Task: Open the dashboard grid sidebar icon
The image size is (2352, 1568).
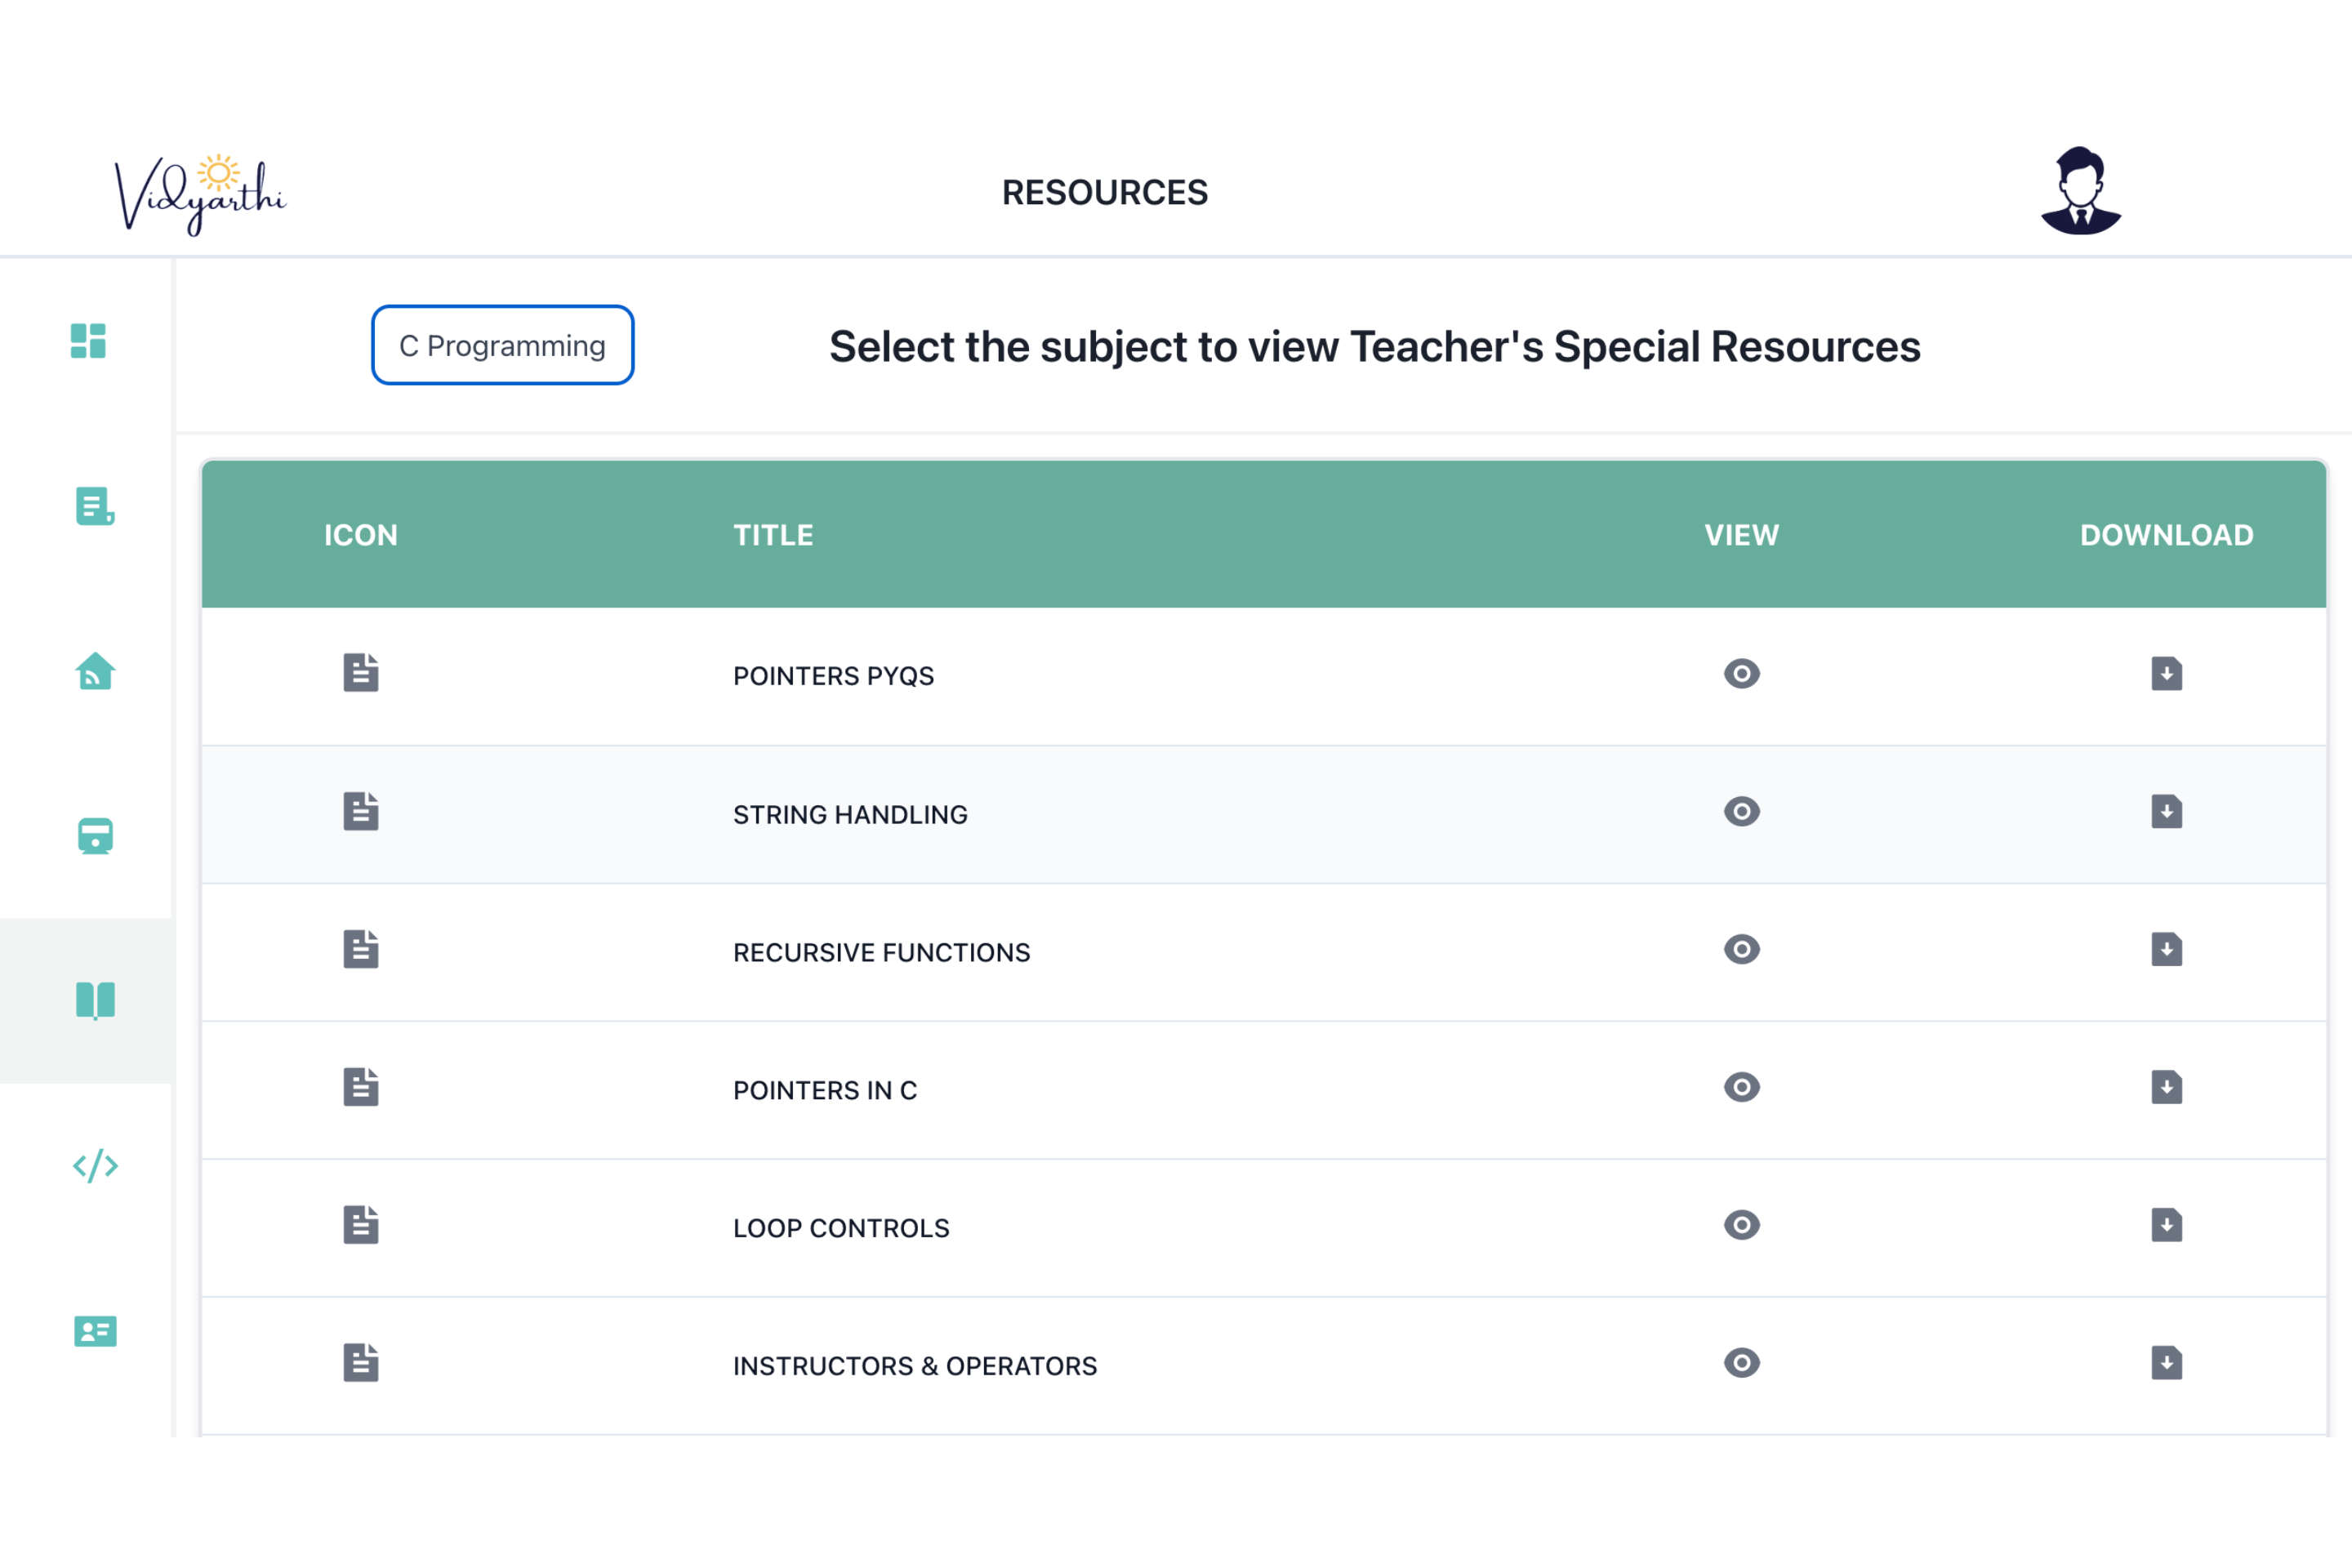Action: pos(88,341)
